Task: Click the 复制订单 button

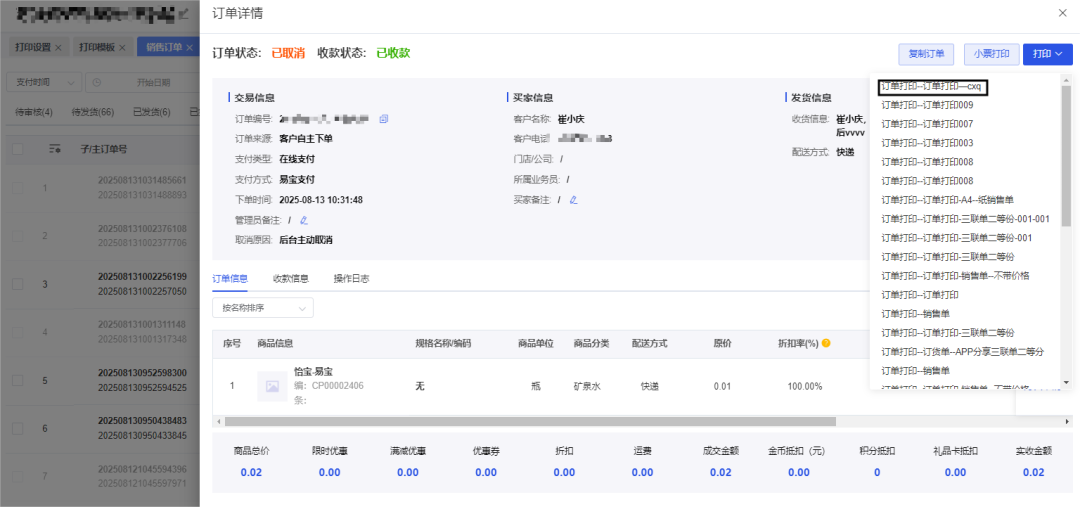Action: 926,54
